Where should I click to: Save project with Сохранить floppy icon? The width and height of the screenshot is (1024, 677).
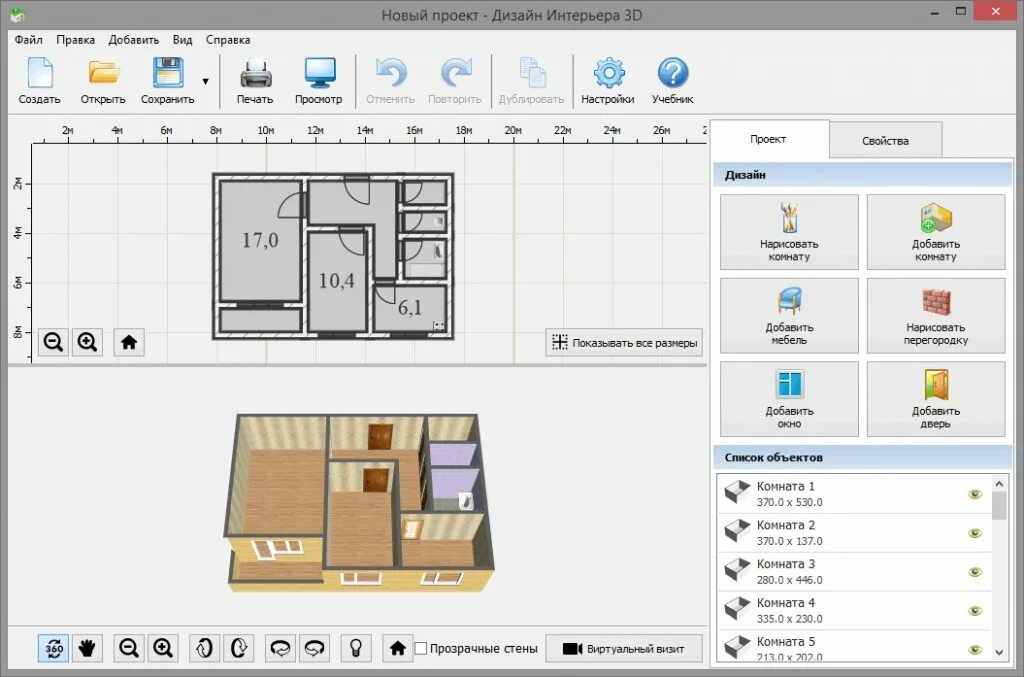tap(168, 80)
